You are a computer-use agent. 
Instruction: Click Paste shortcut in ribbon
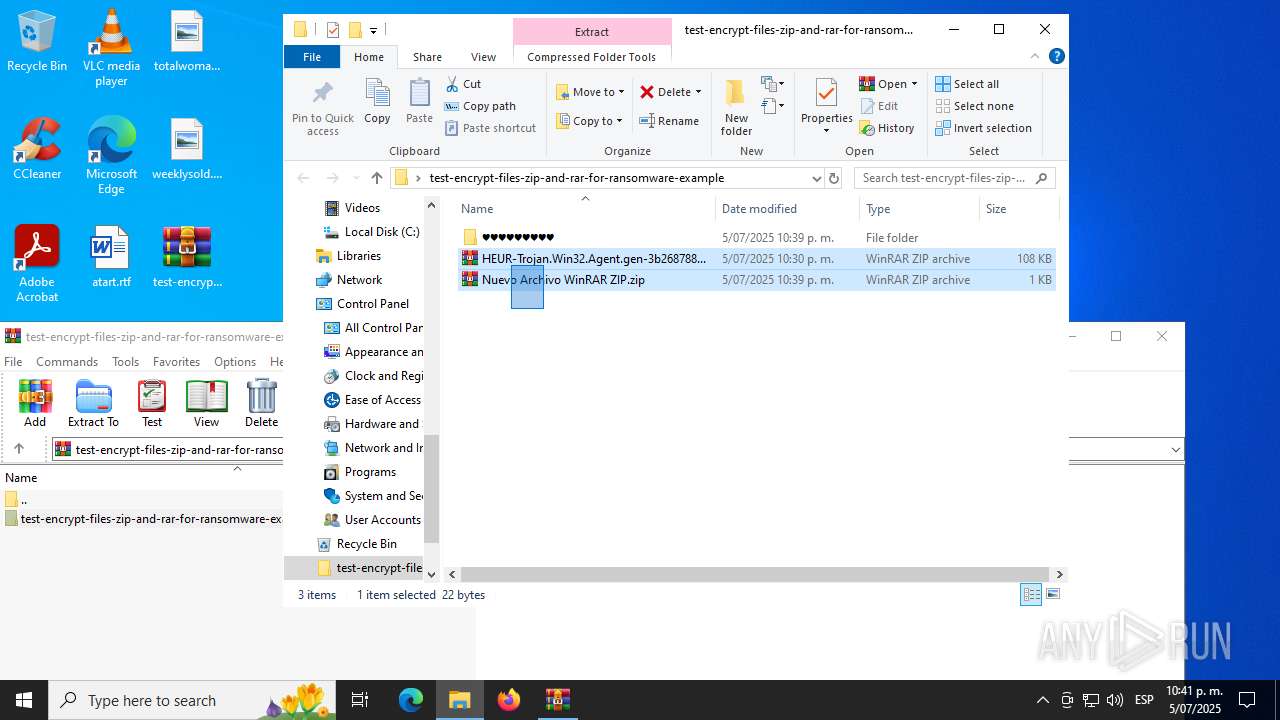tap(491, 128)
